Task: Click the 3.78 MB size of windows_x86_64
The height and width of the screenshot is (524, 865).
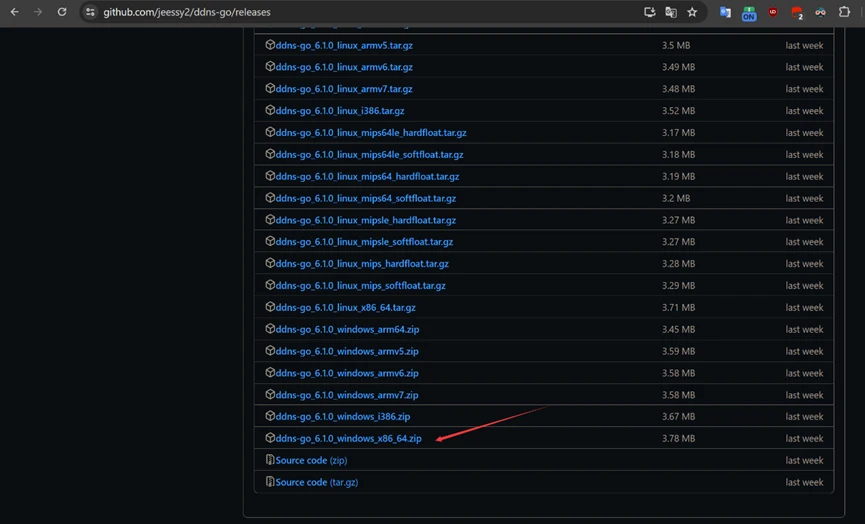Action: (679, 439)
